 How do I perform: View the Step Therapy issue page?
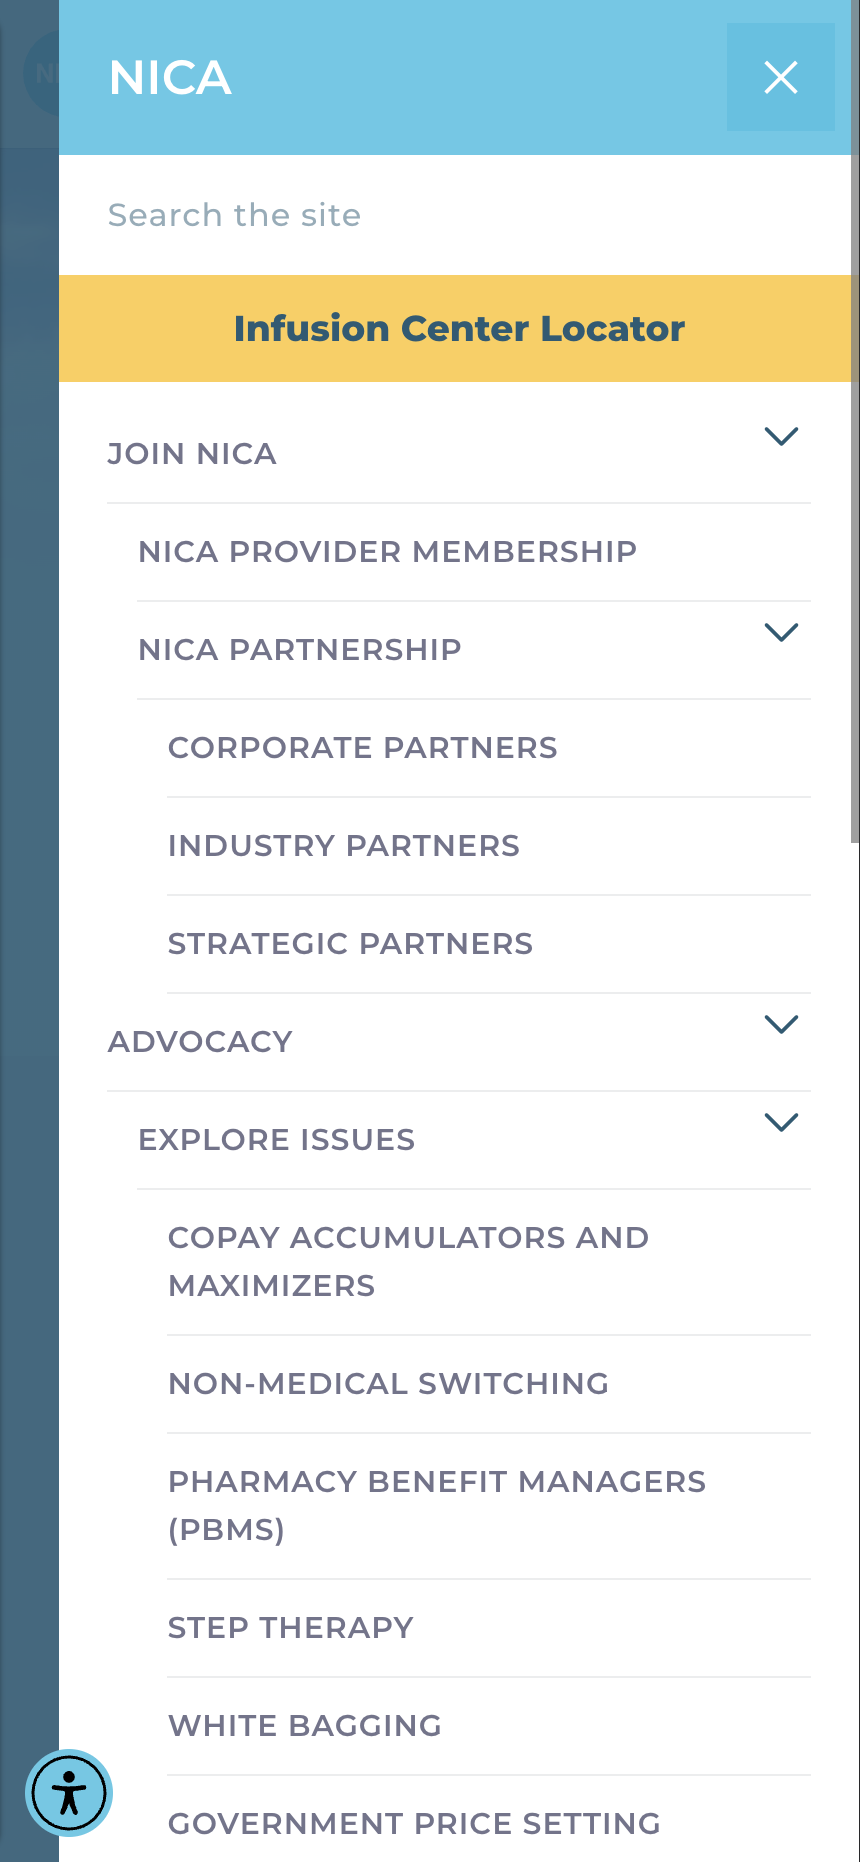coord(290,1628)
